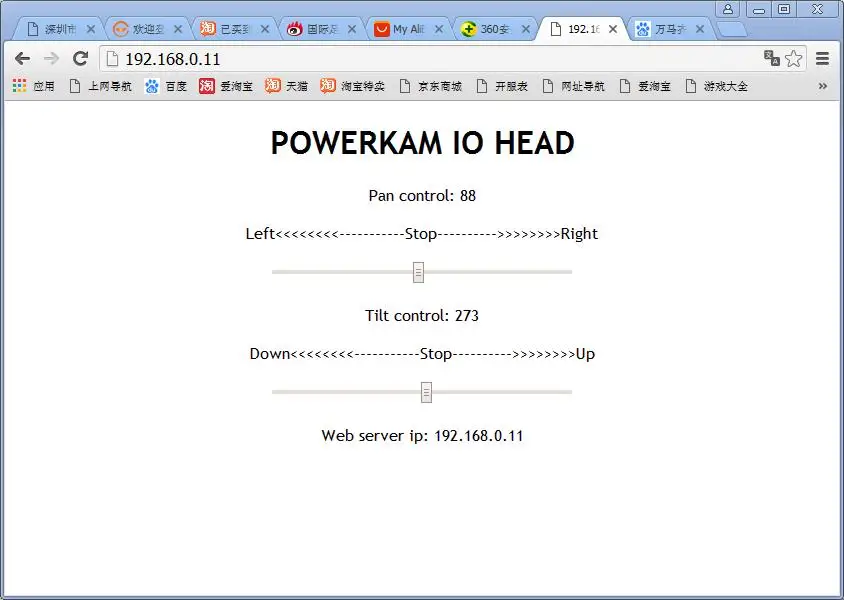Click the Down-Stop-Up direction label
This screenshot has width=844, height=600.
point(422,354)
